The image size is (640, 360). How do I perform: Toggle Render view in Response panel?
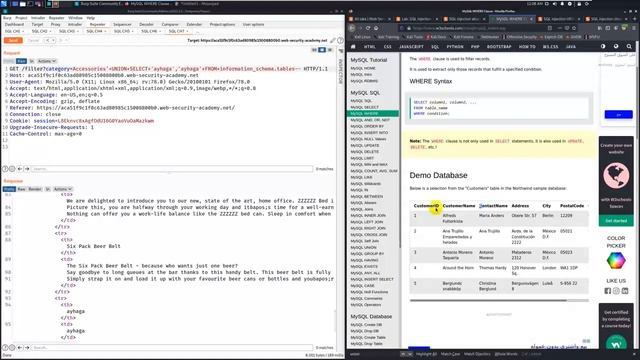[x=35, y=189]
